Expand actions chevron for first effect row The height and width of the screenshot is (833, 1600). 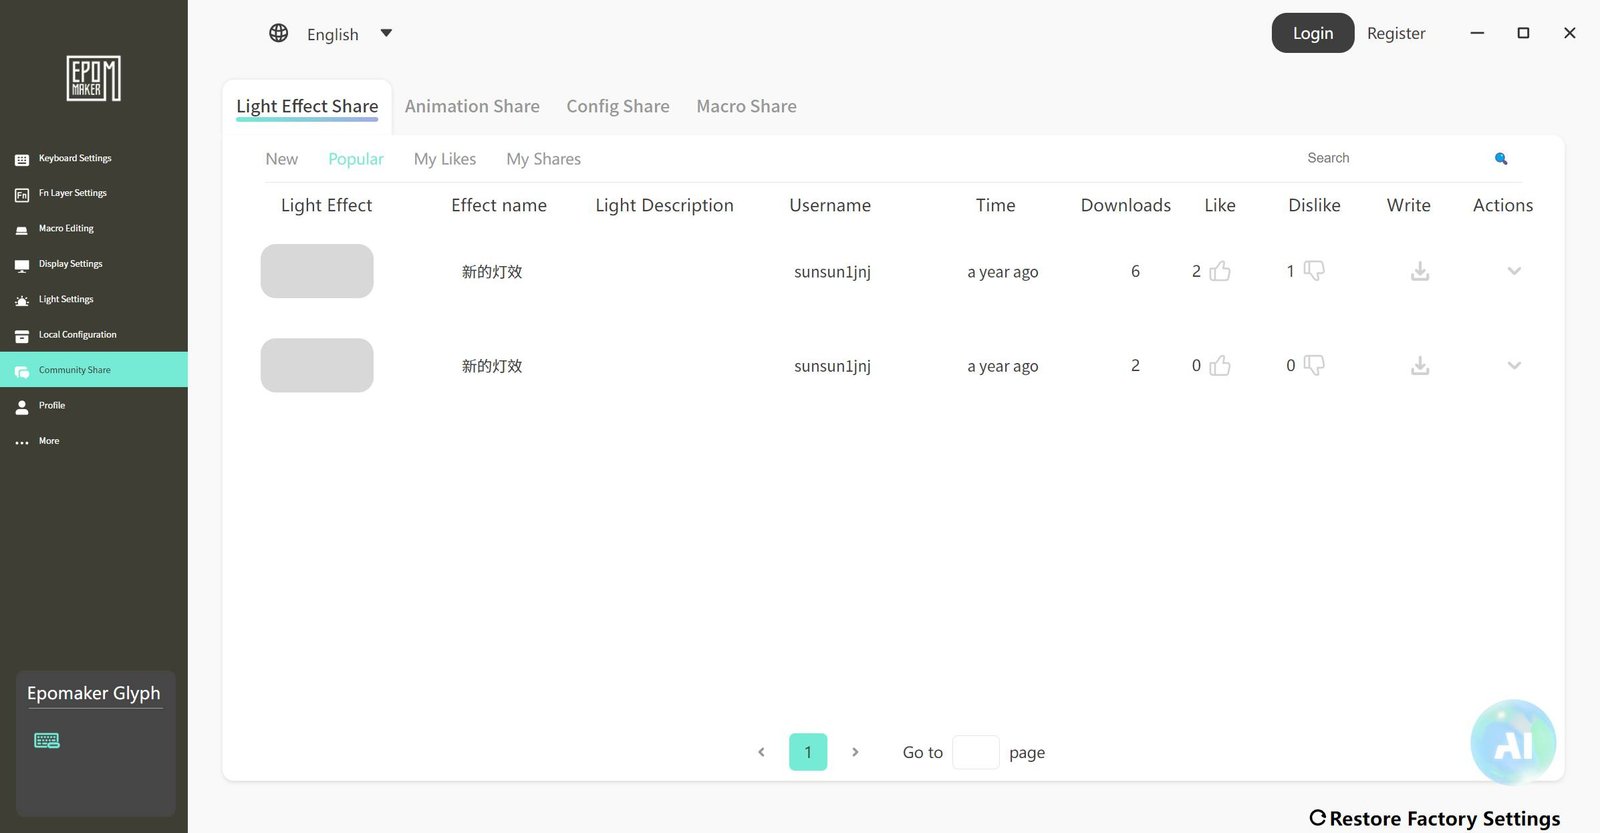coord(1514,271)
